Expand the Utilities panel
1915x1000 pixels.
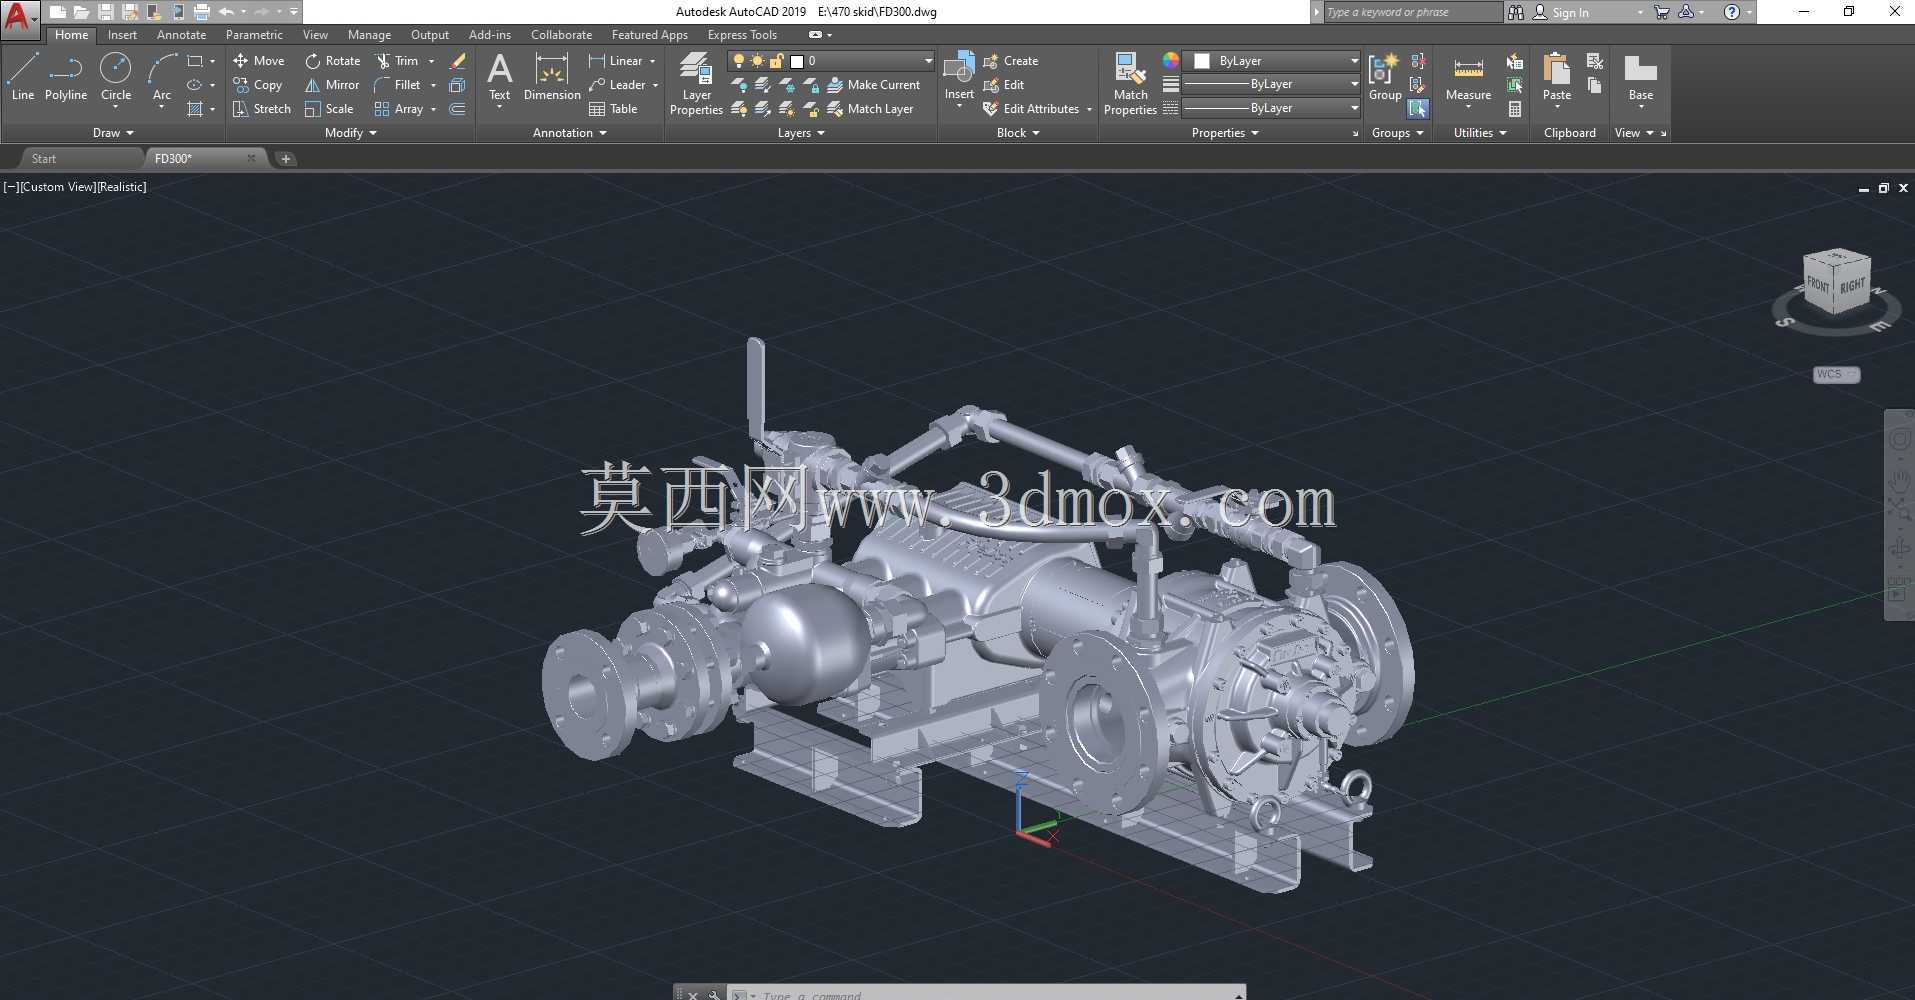pos(1480,133)
